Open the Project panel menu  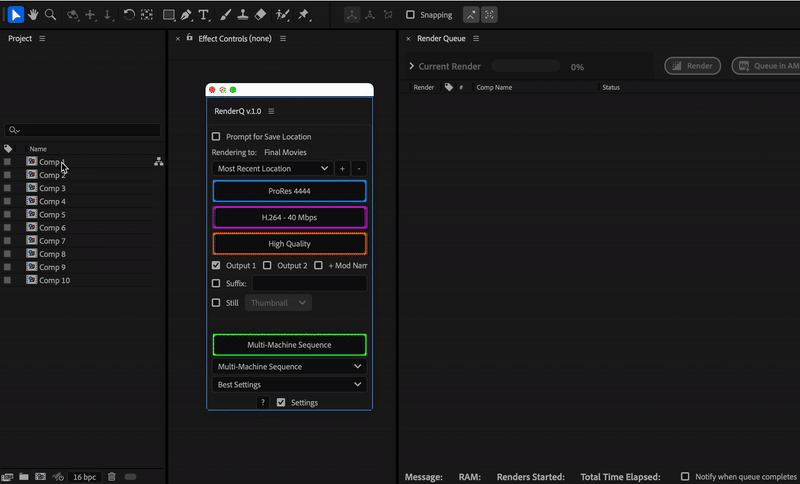pyautogui.click(x=42, y=38)
